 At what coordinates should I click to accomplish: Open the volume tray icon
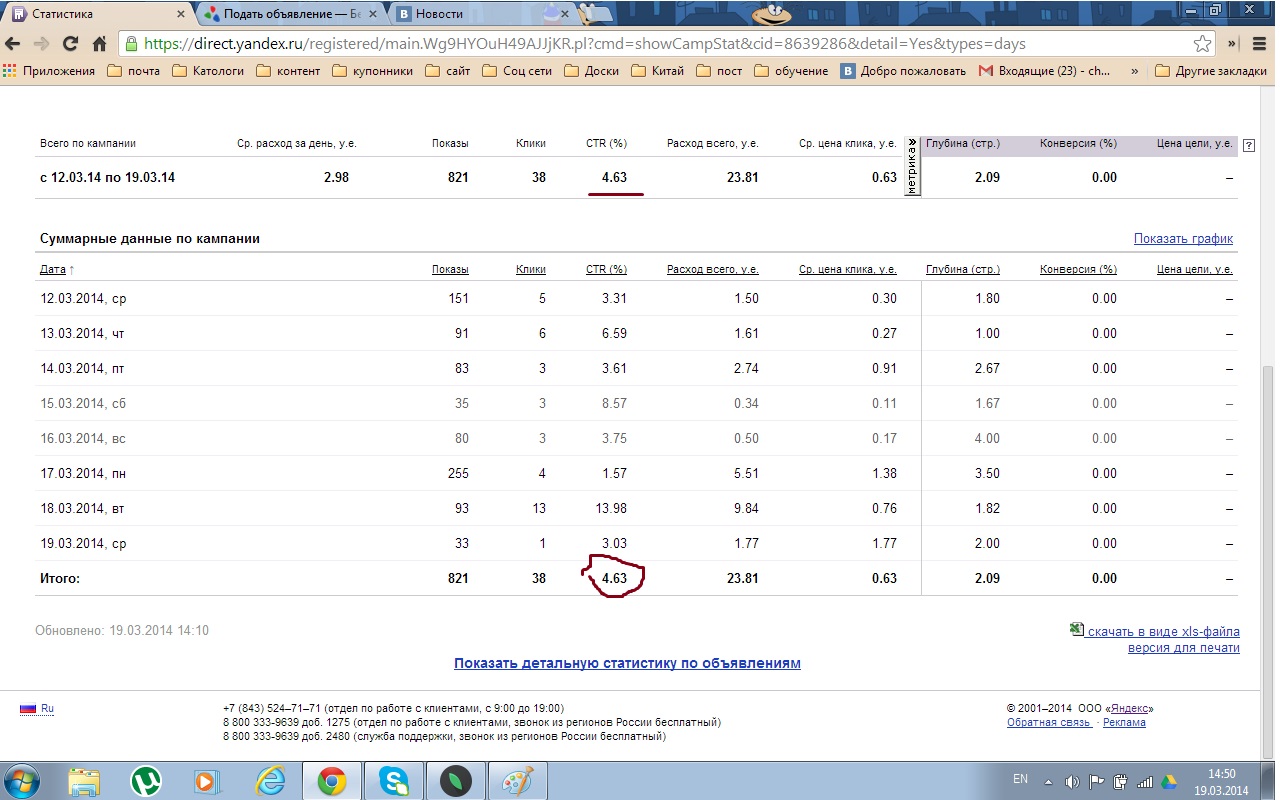coord(1072,780)
